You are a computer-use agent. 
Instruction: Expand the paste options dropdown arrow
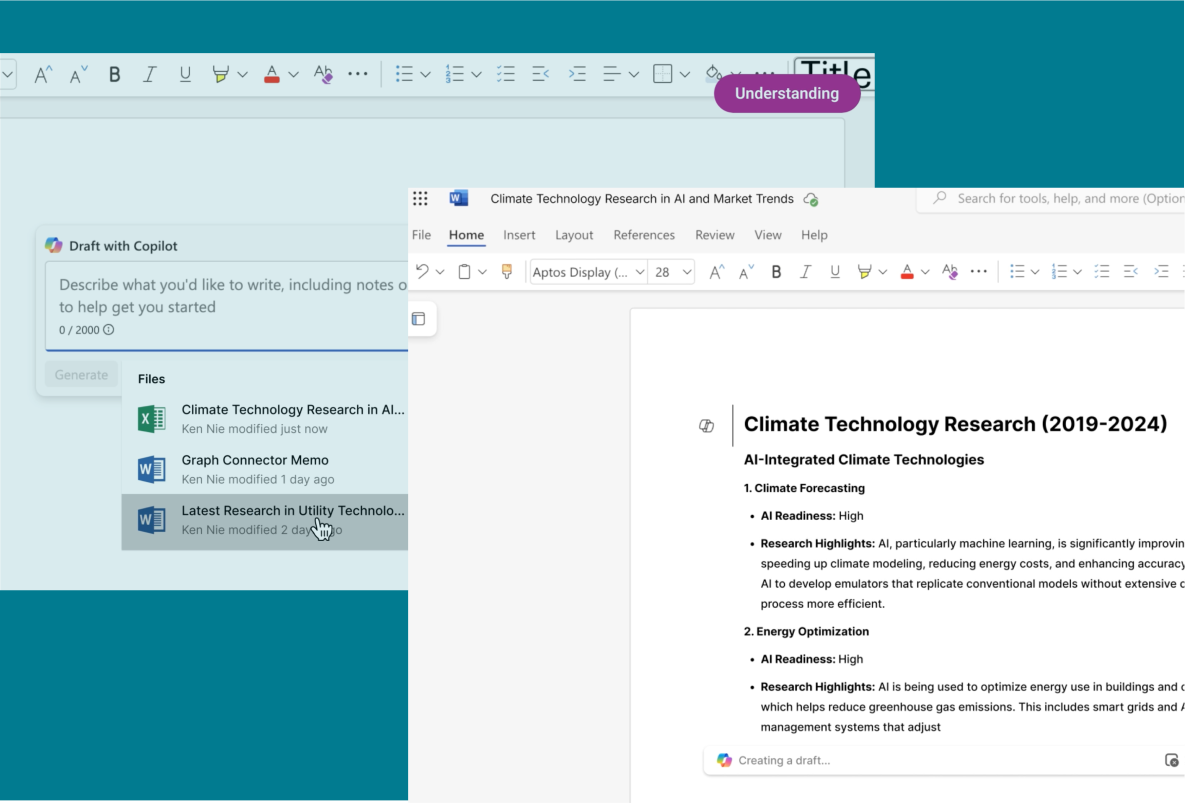click(x=482, y=272)
